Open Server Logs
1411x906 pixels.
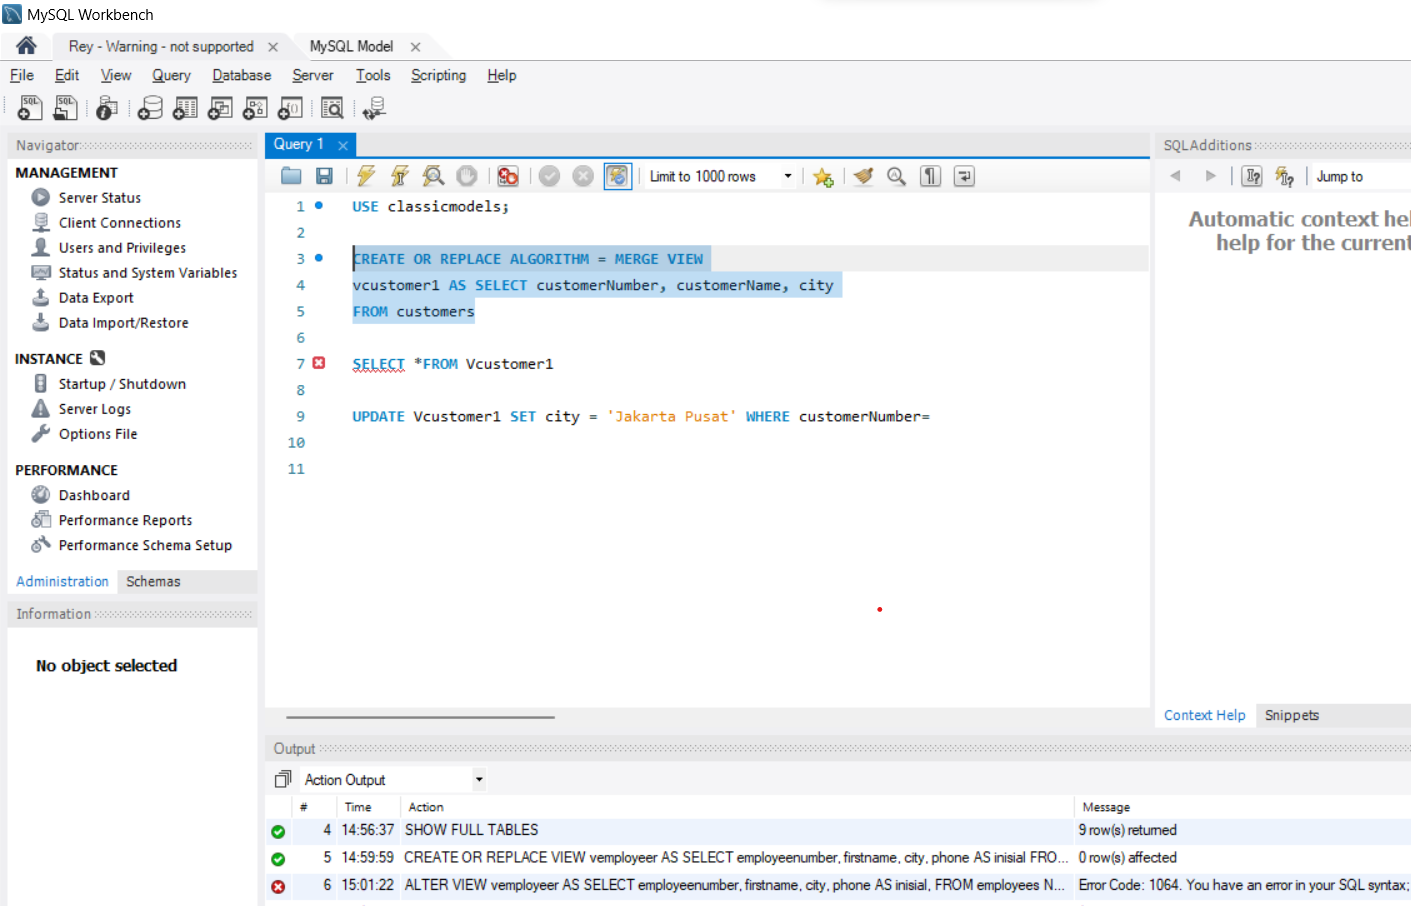coord(94,409)
